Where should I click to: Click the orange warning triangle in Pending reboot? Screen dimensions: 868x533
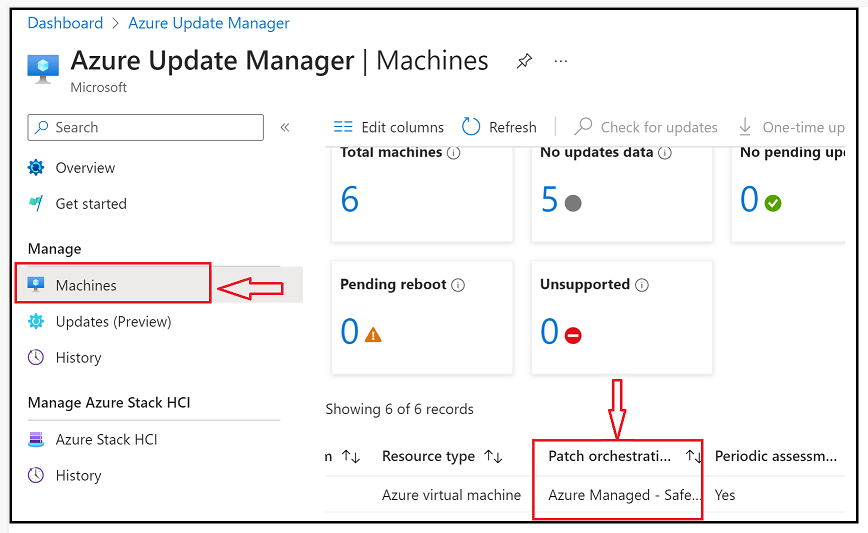click(373, 335)
